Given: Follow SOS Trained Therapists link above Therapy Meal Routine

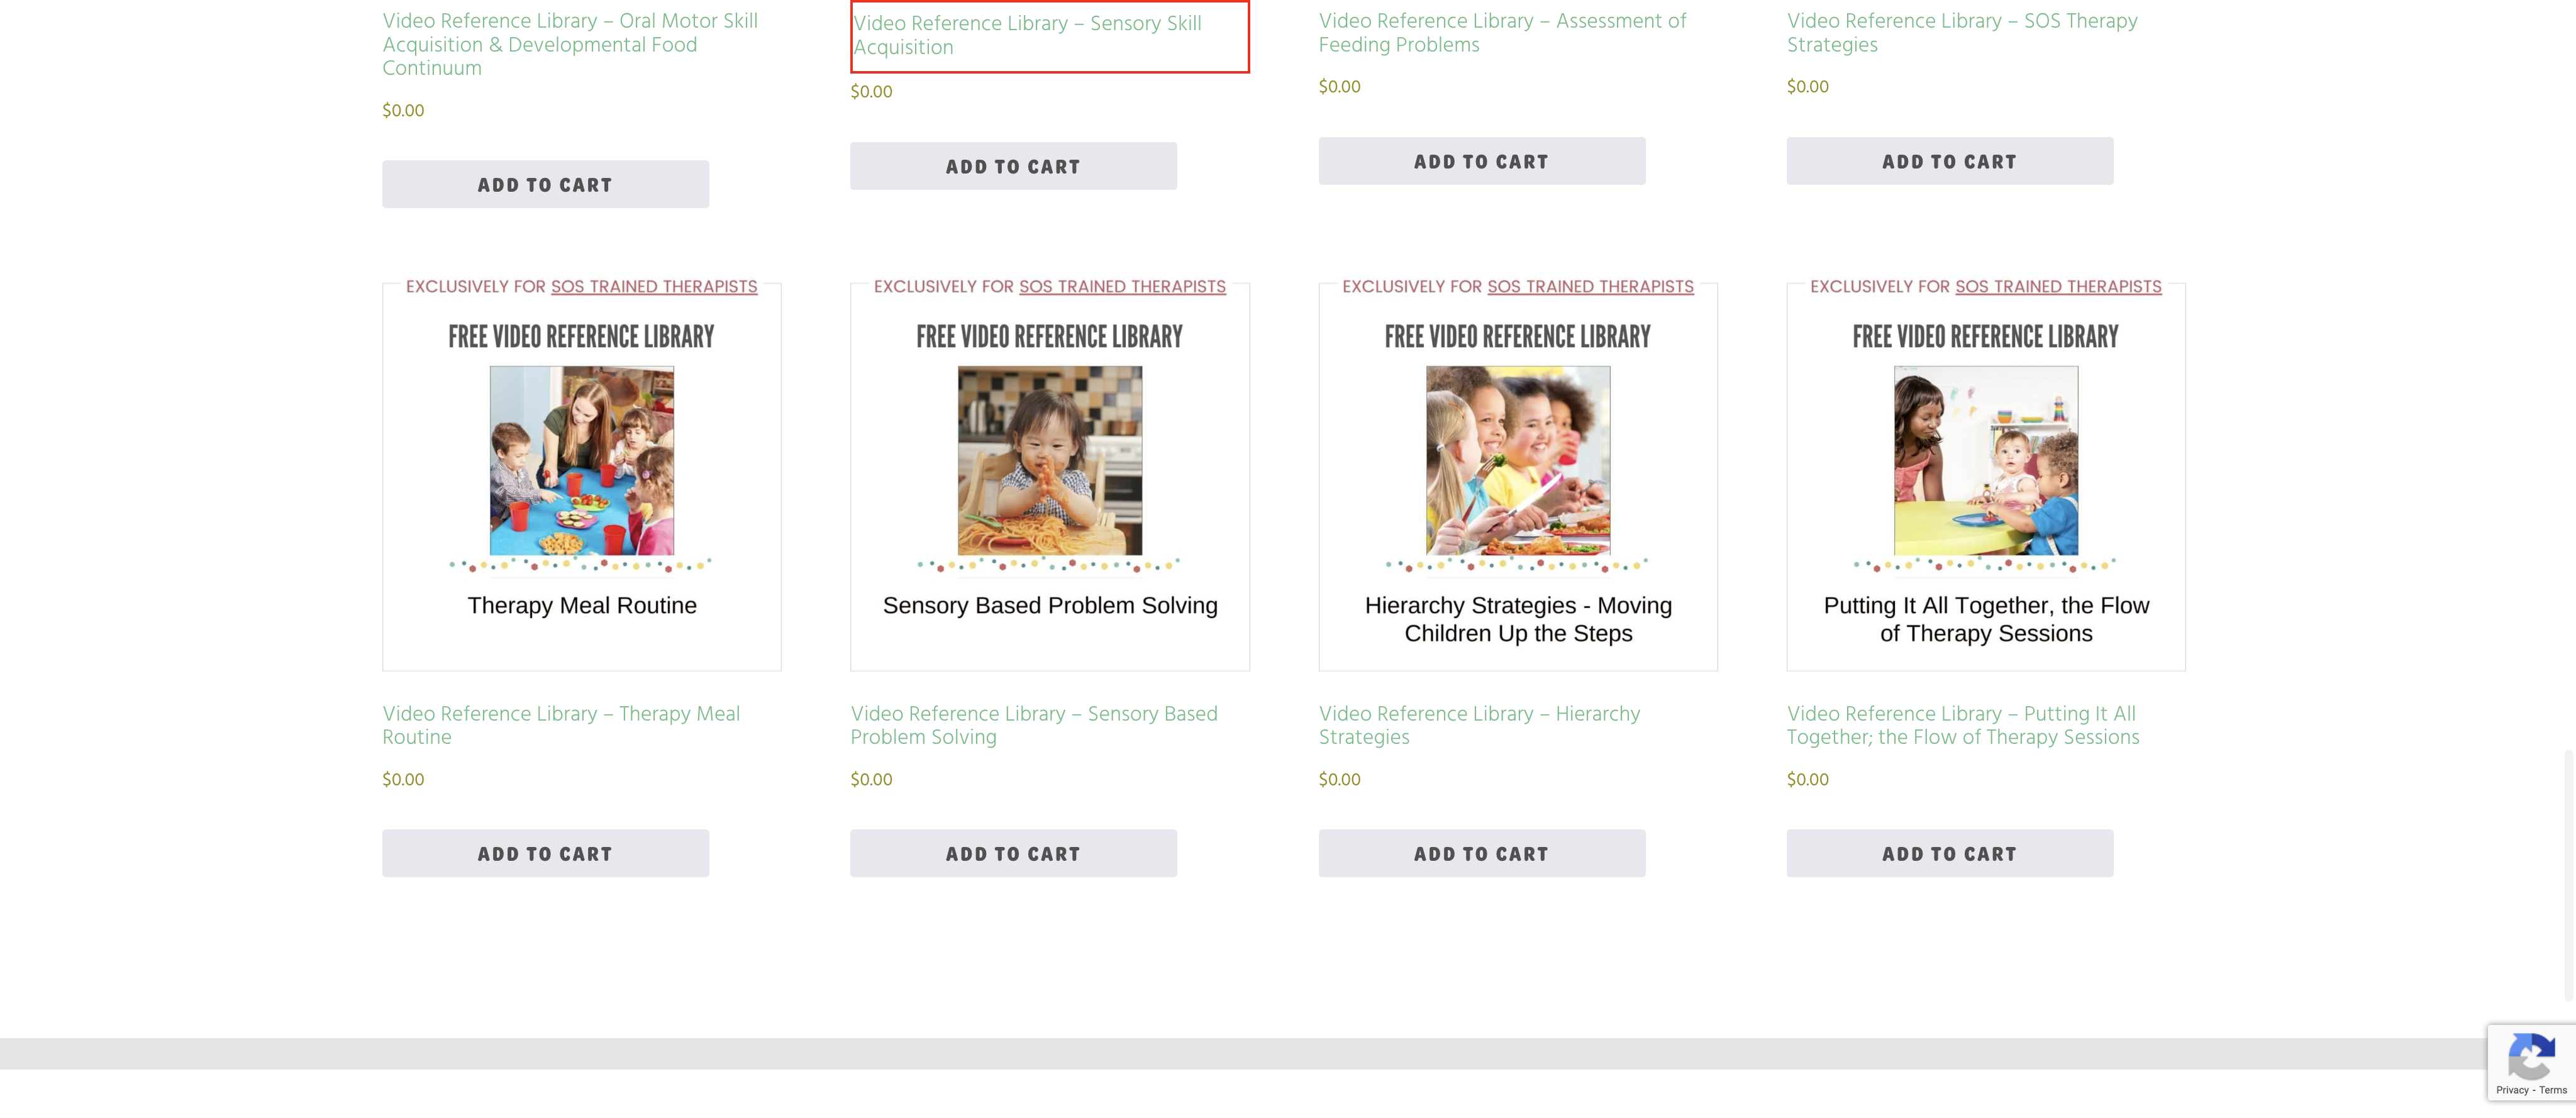Looking at the screenshot, I should click(x=654, y=286).
